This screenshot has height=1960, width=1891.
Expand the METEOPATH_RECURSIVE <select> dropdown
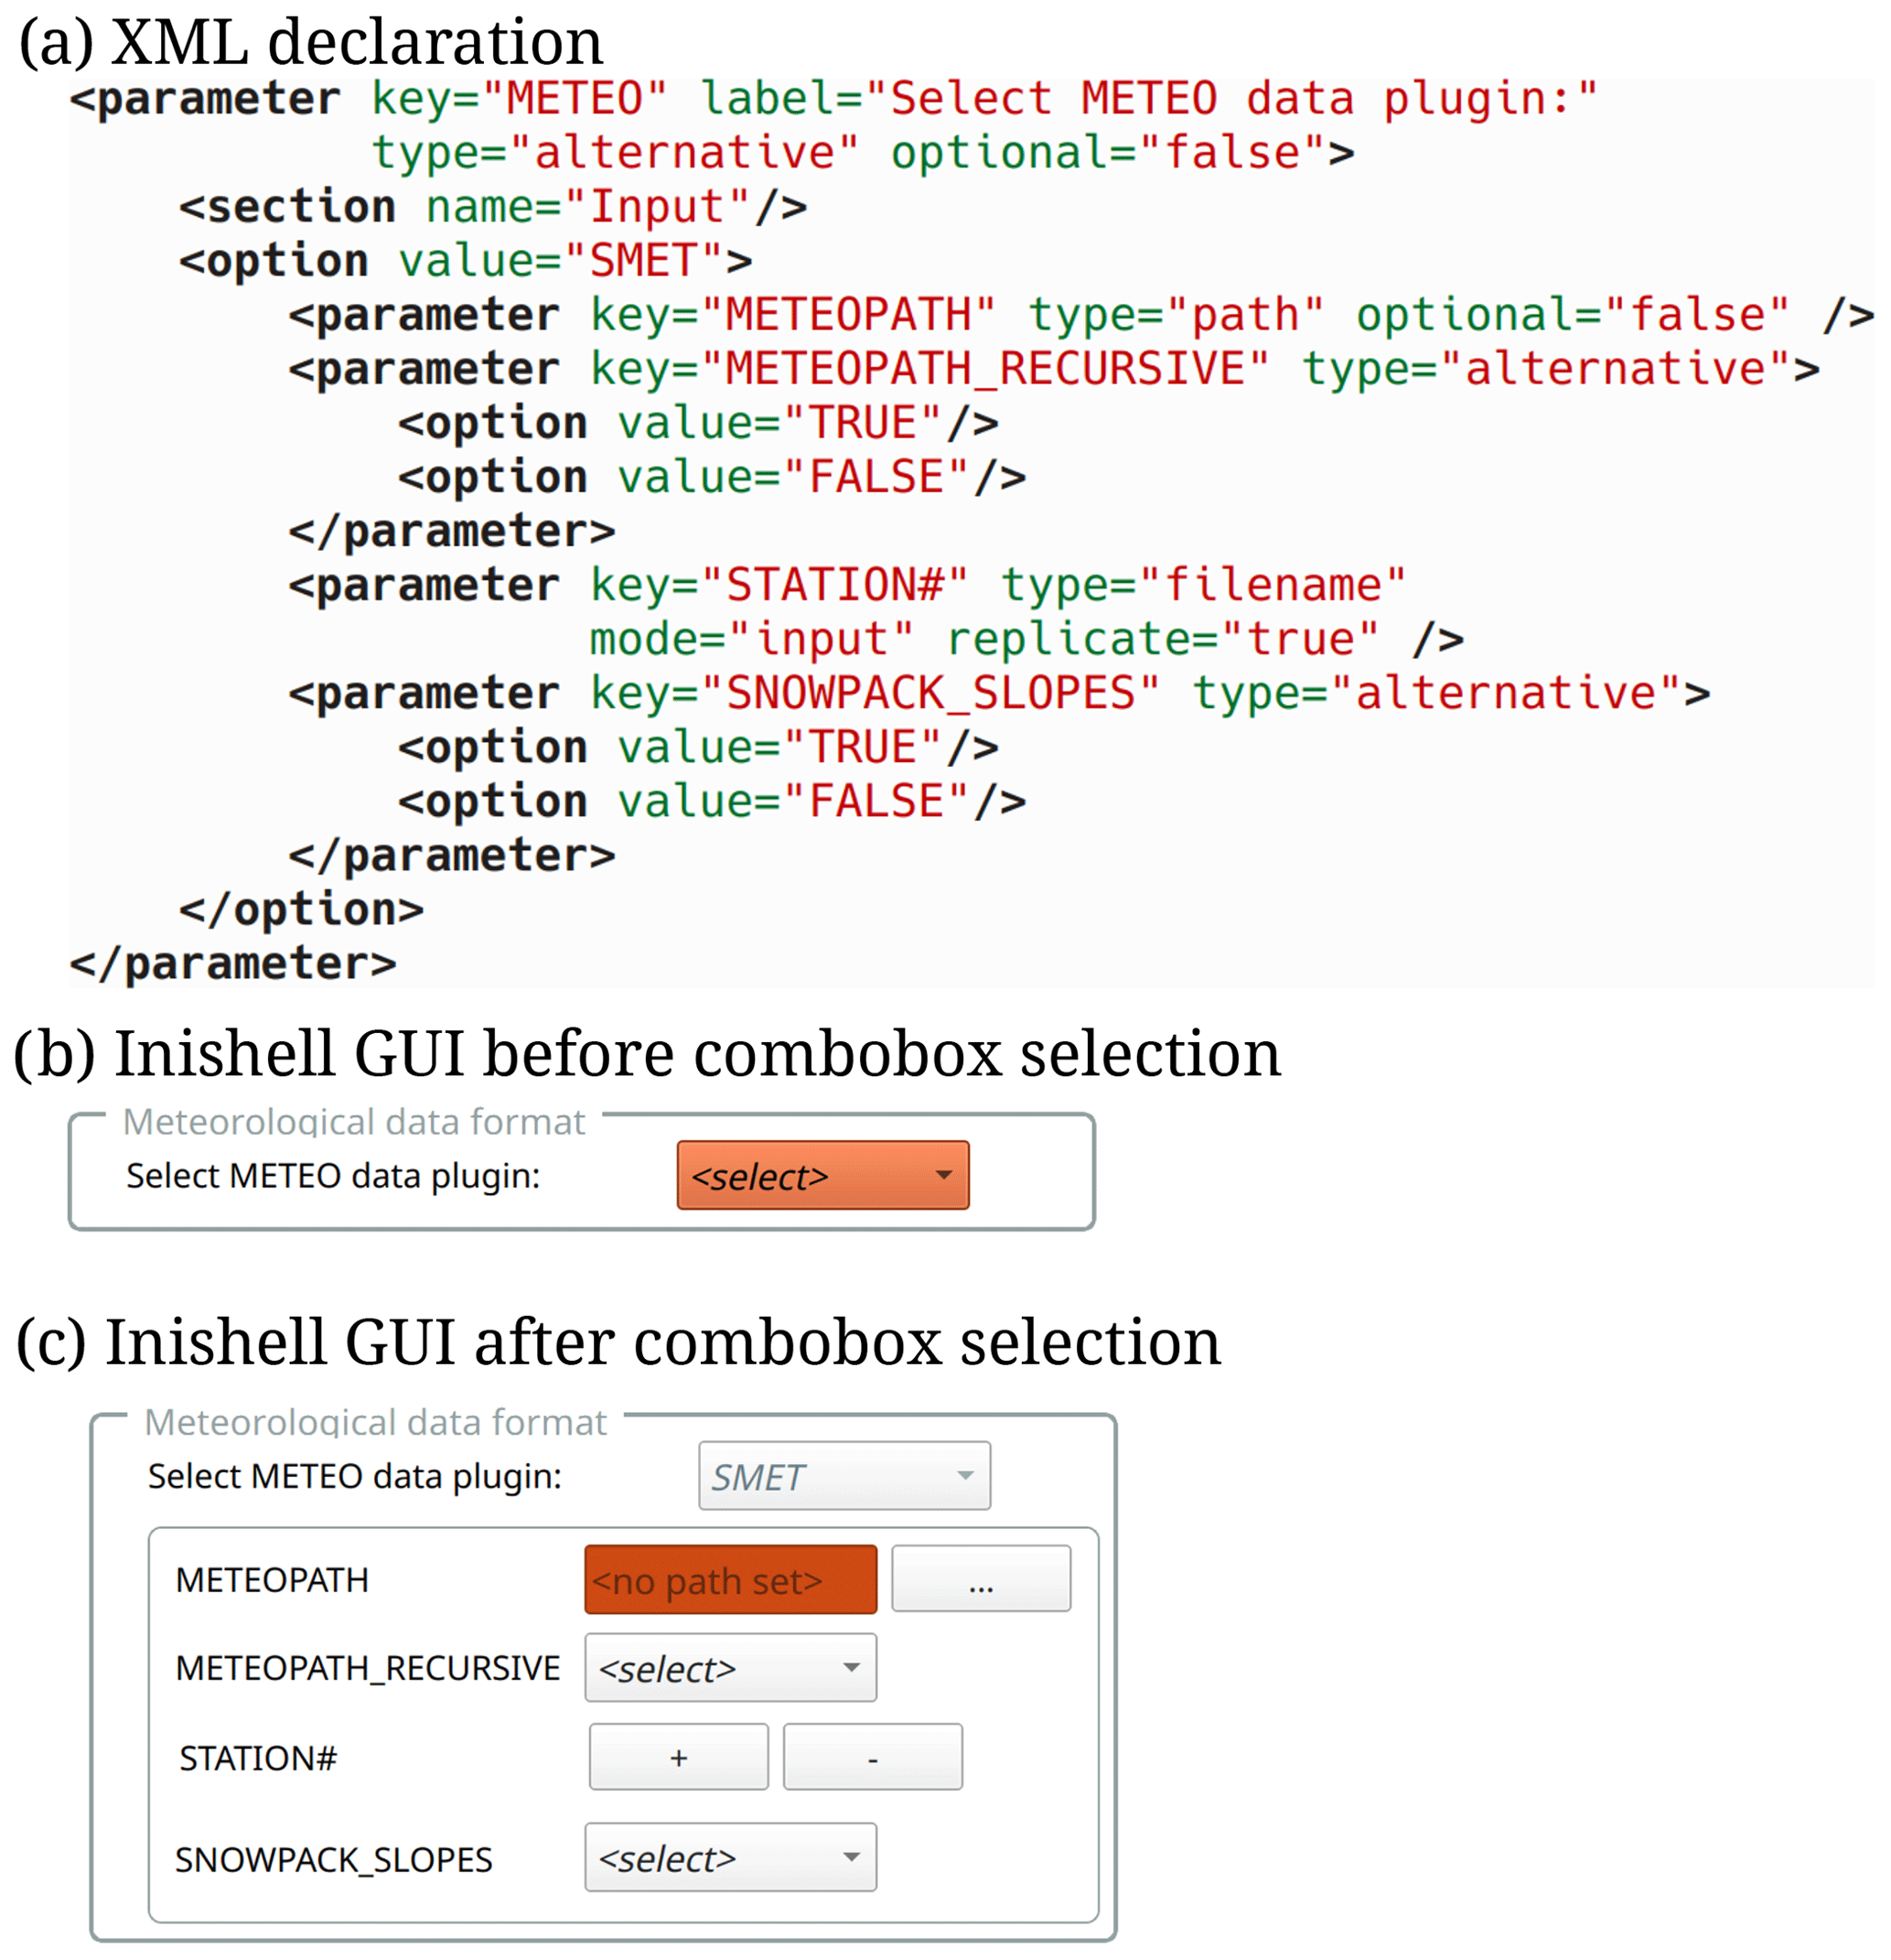730,1668
